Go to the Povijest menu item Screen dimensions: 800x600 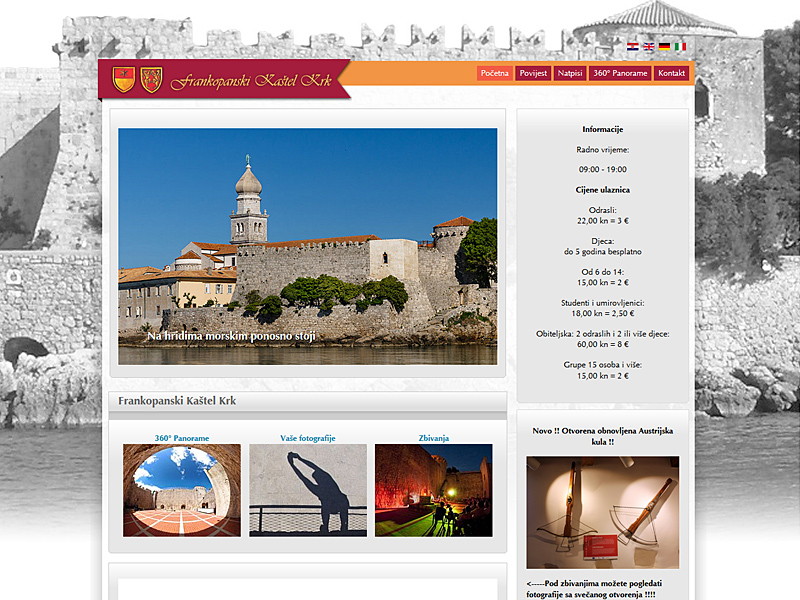point(532,73)
